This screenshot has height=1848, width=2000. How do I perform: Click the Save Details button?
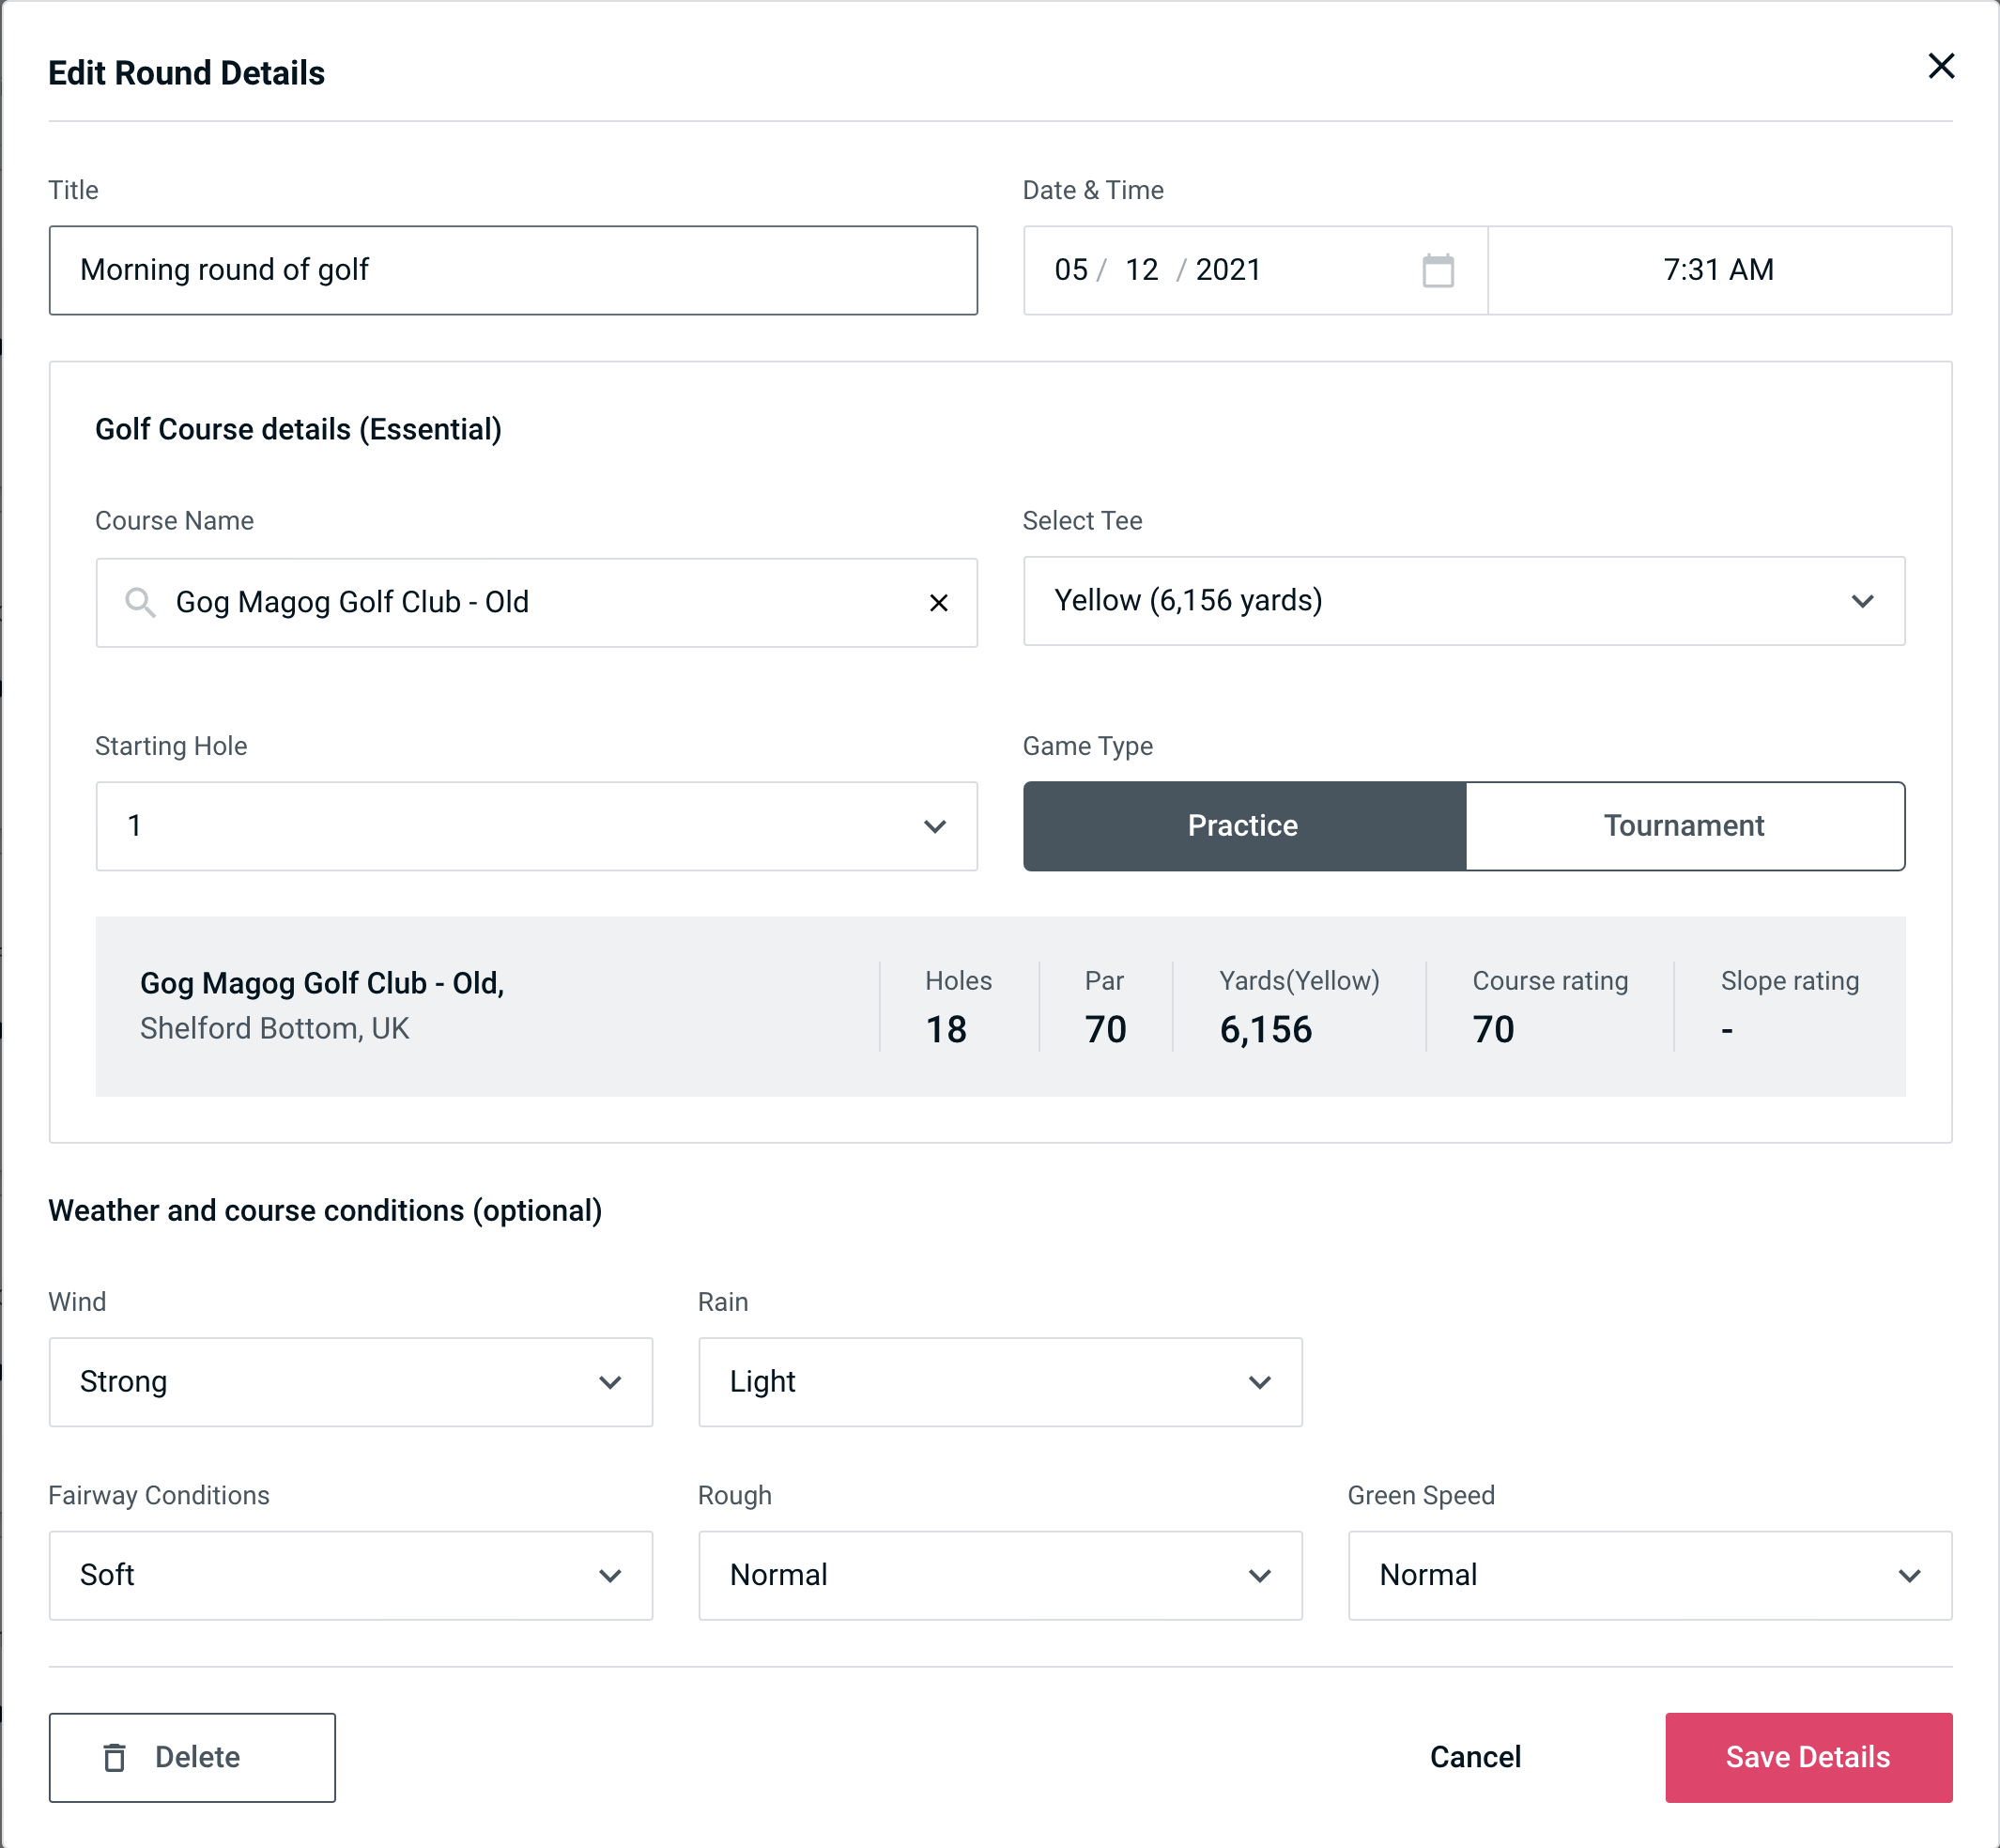[1807, 1756]
